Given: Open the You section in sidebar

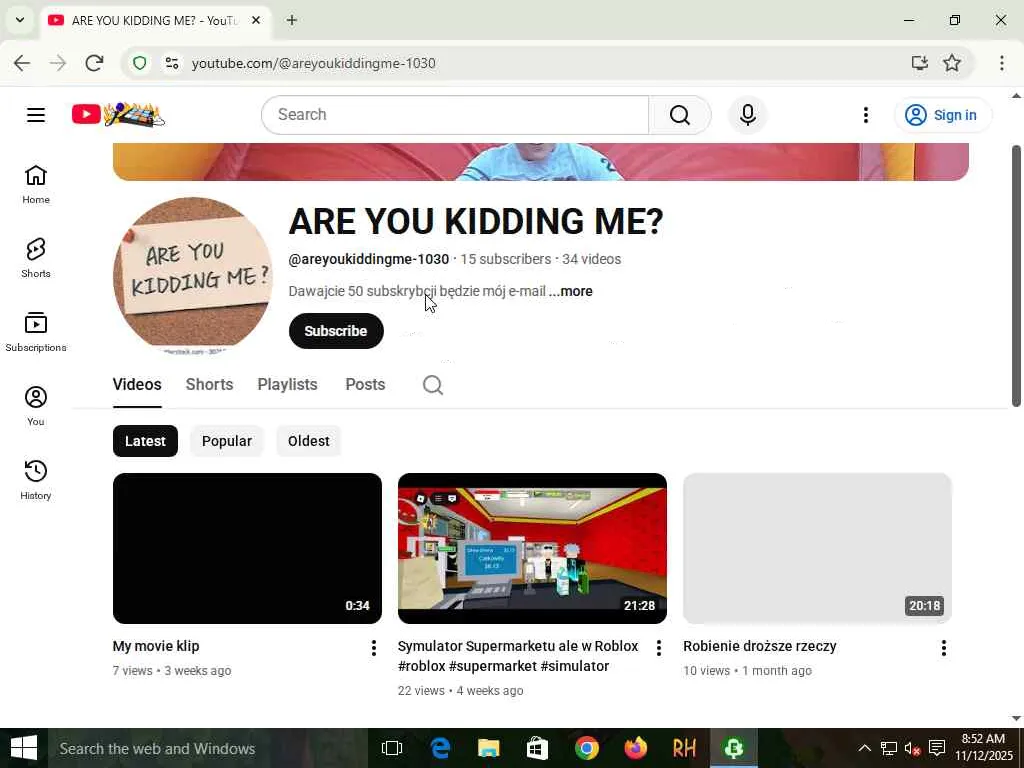Looking at the screenshot, I should click(x=36, y=406).
